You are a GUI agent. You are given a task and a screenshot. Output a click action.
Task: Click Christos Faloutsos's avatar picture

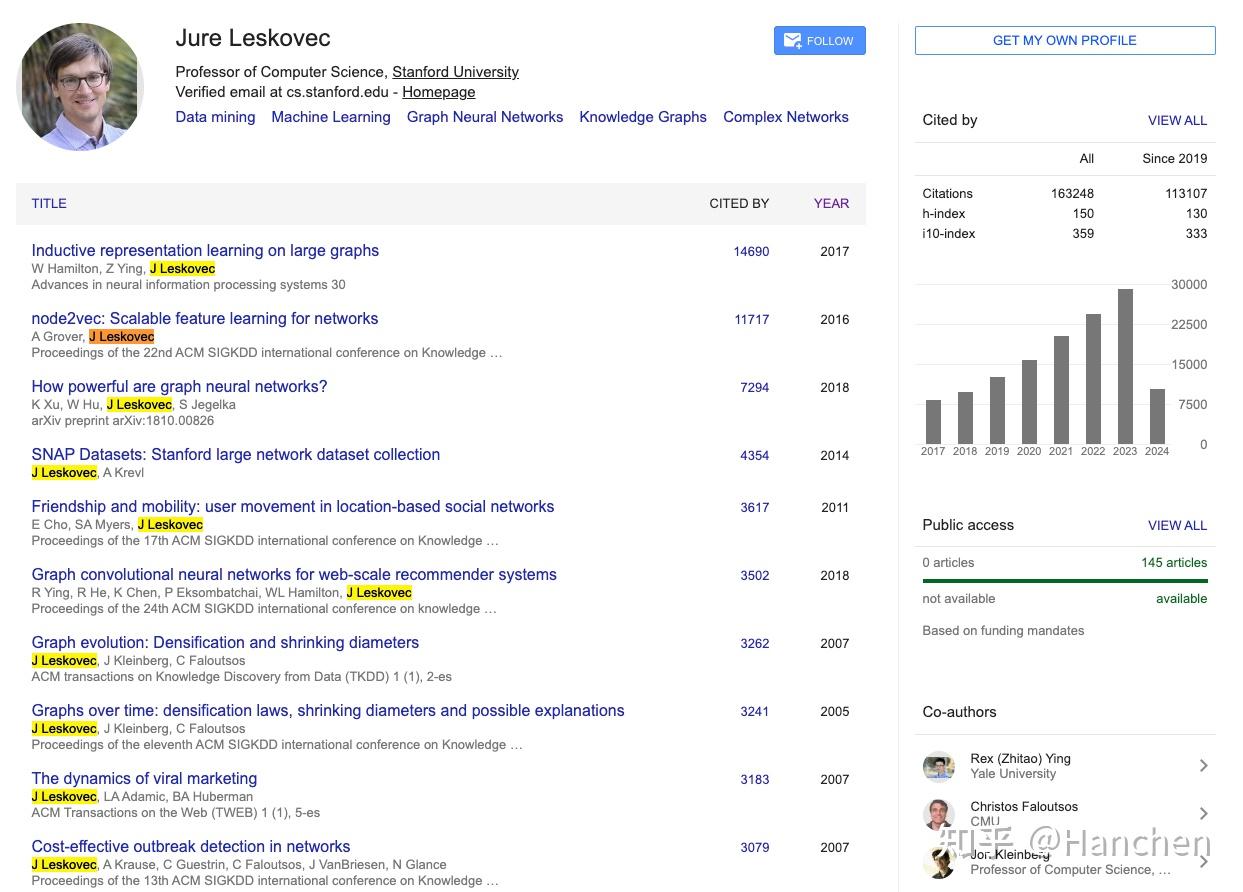[x=938, y=814]
